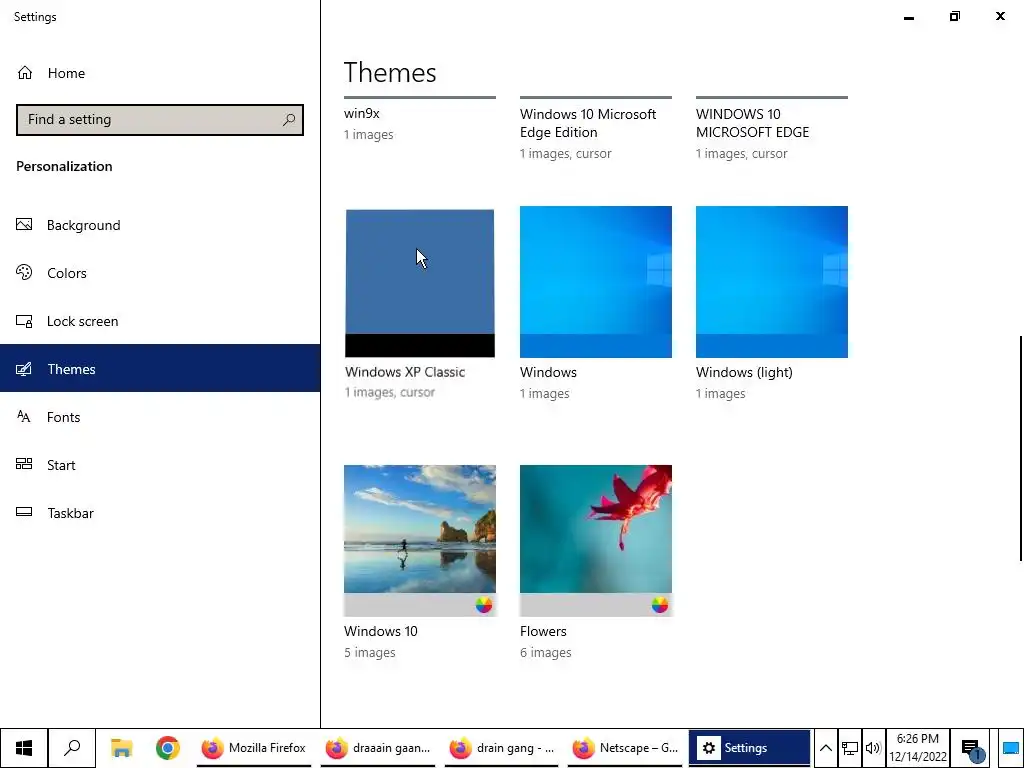Click the Colors palette icon

point(24,272)
